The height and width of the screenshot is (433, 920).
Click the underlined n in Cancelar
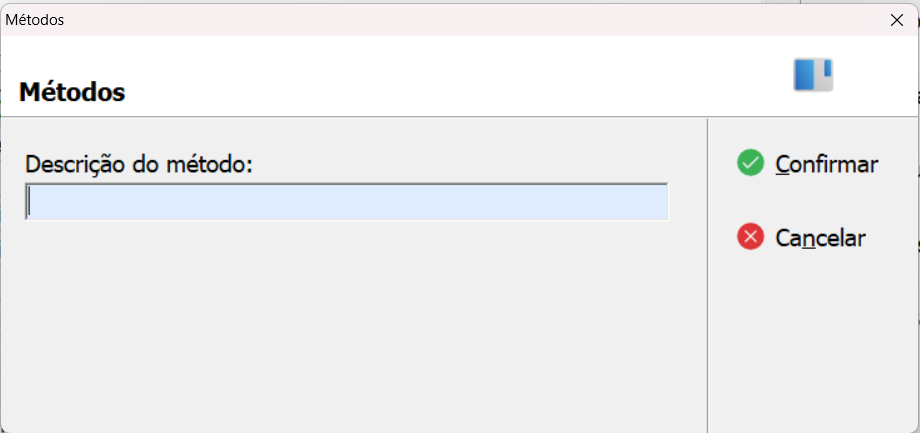[808, 239]
